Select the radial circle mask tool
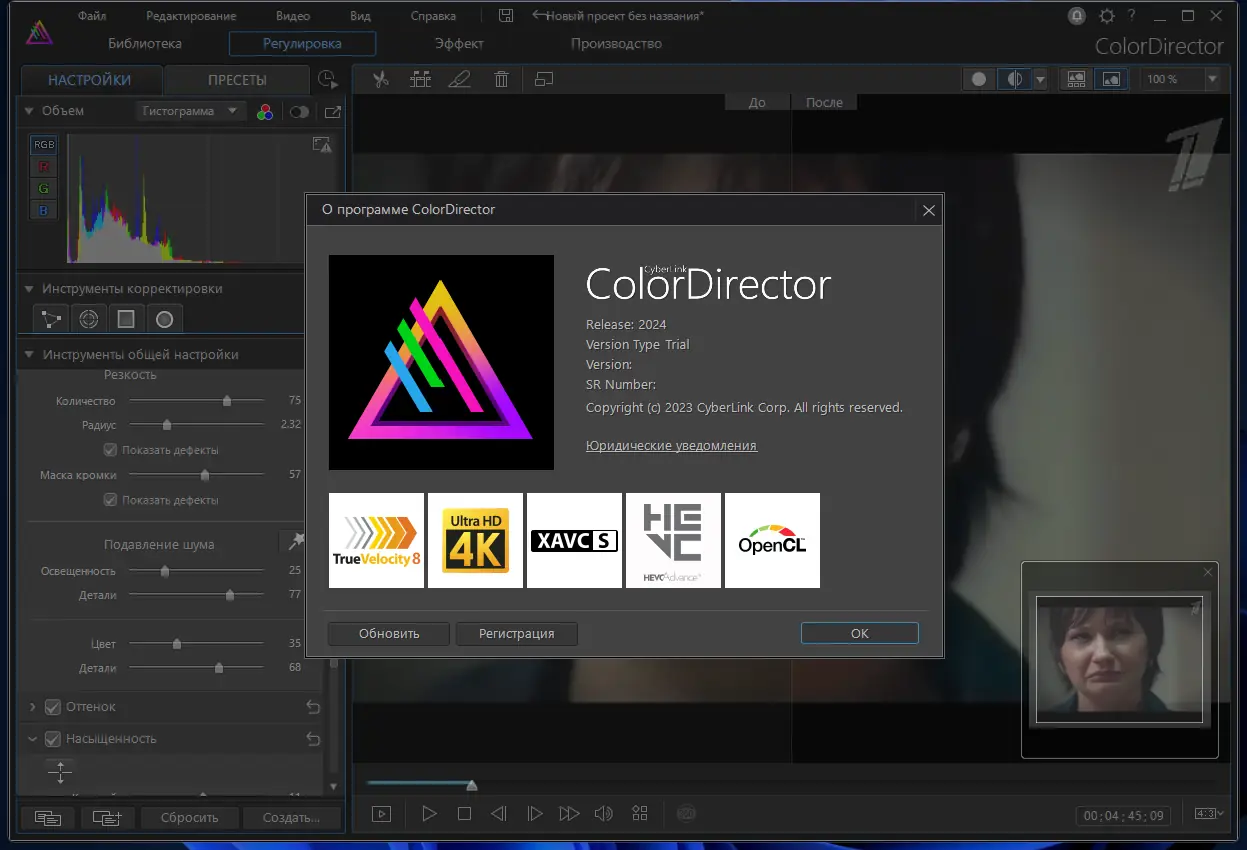Screen dimensions: 1247x850 [x=164, y=319]
